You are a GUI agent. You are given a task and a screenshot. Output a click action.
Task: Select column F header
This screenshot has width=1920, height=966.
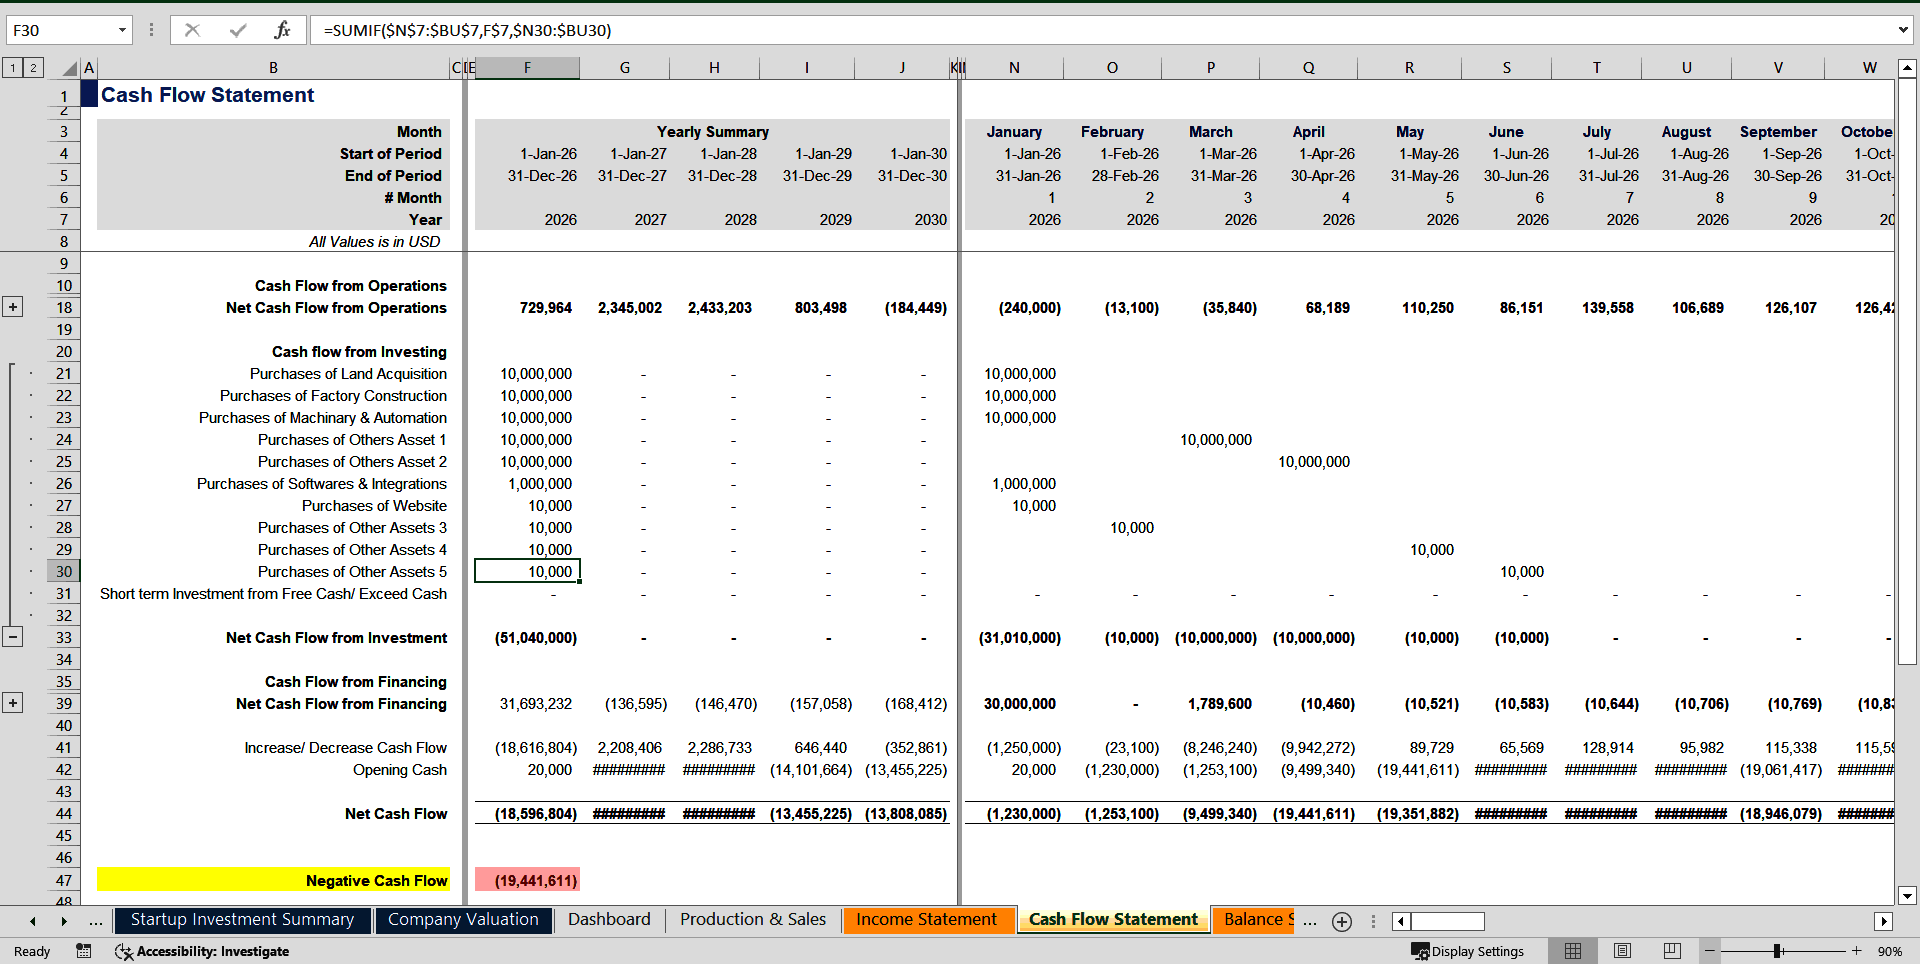pyautogui.click(x=527, y=68)
